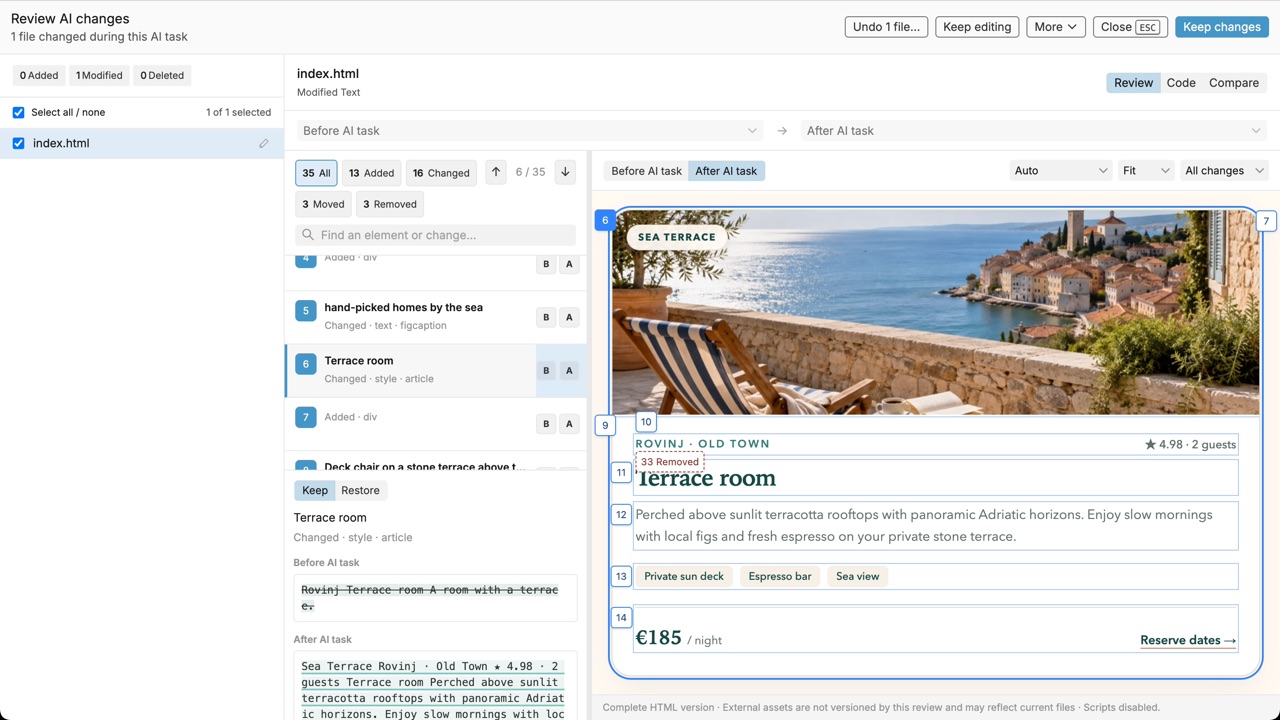The height and width of the screenshot is (720, 1280).
Task: Click Reserve dates link in preview
Action: click(x=1188, y=640)
